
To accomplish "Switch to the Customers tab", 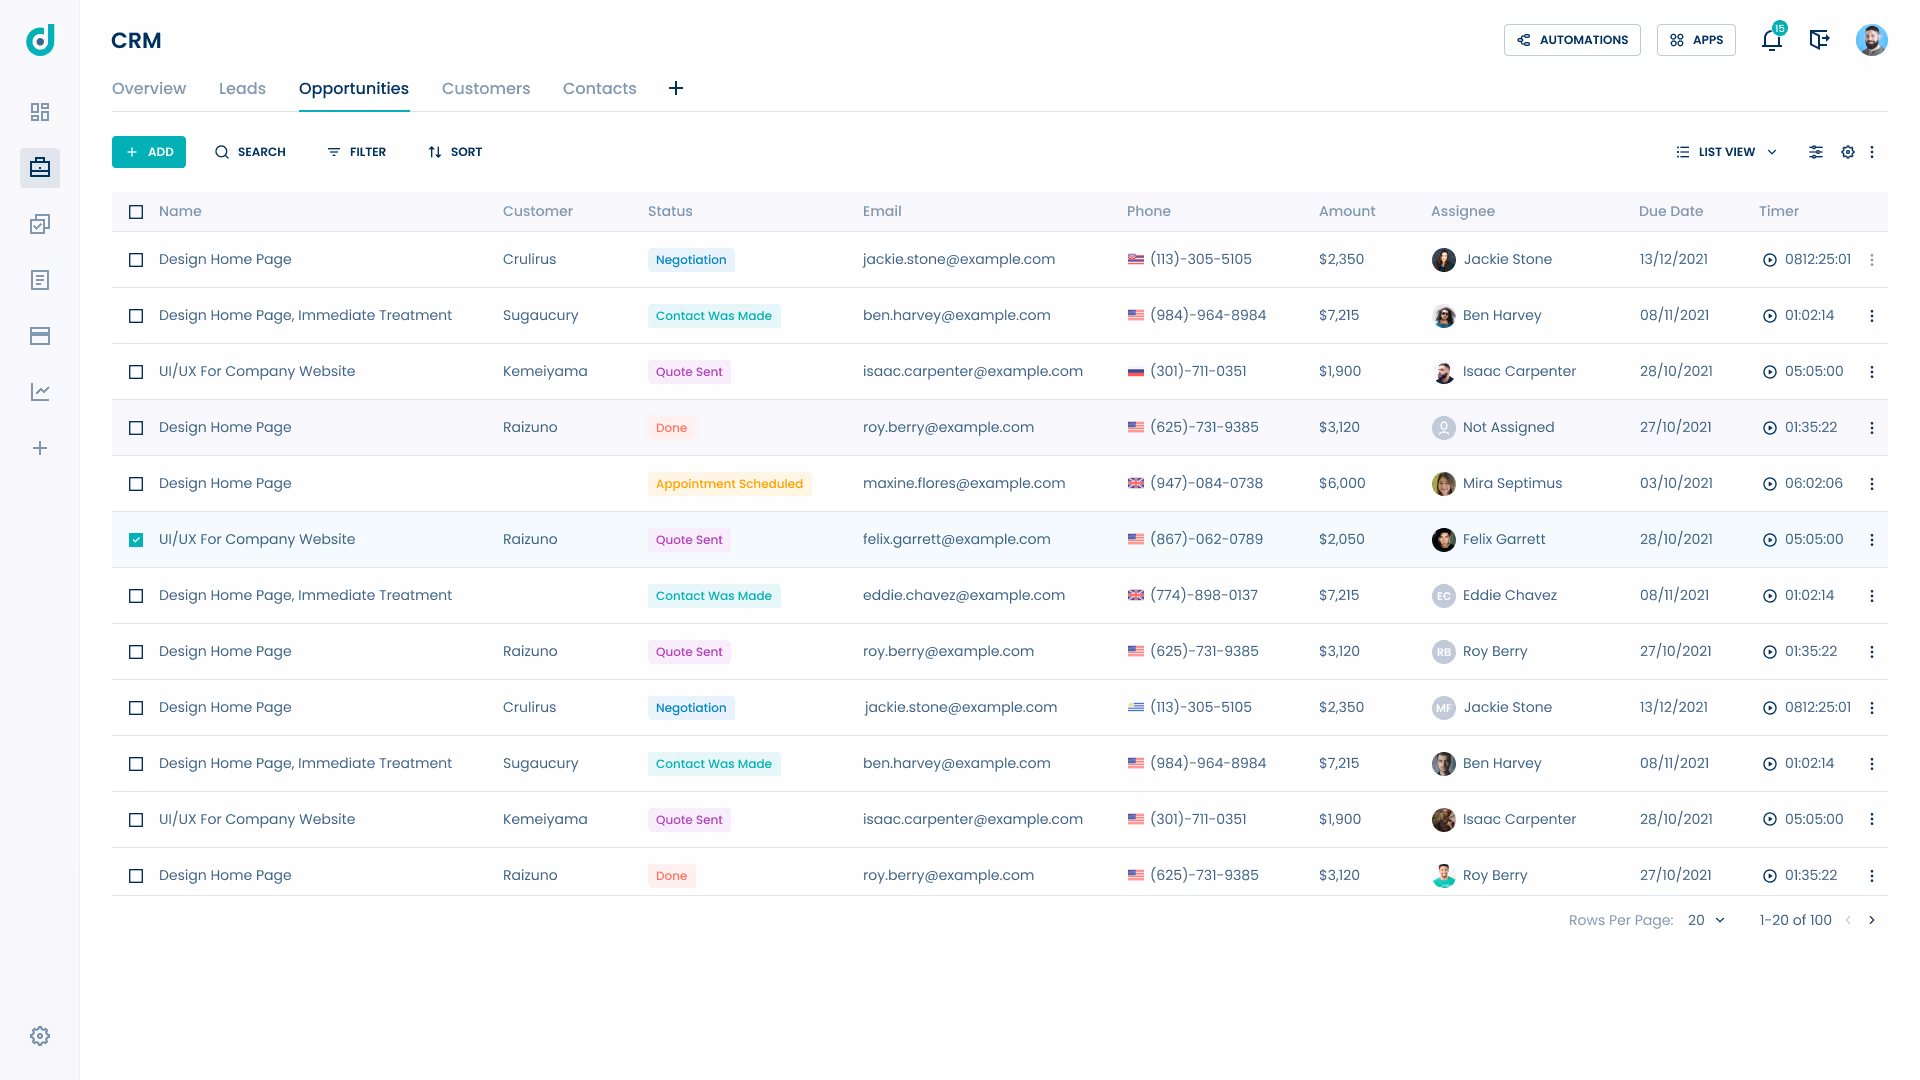I will point(486,88).
